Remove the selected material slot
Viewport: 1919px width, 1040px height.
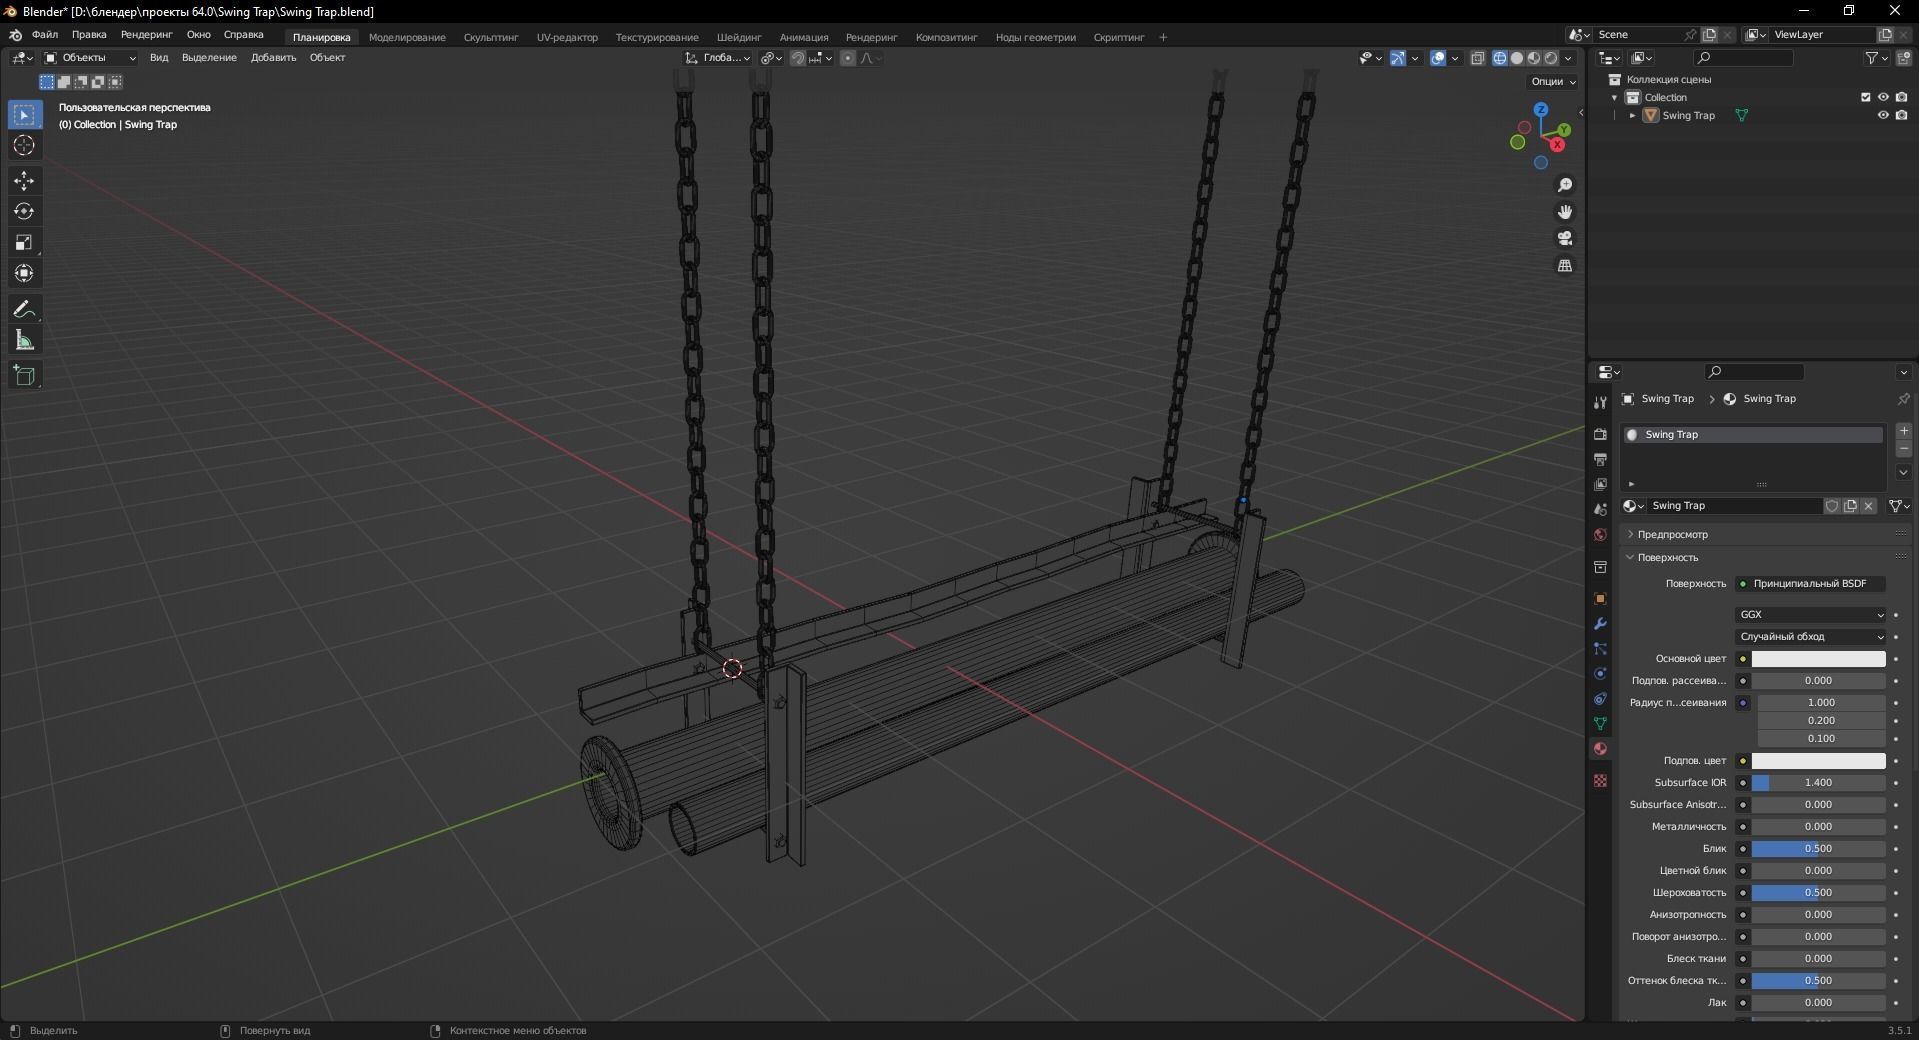pos(1904,449)
